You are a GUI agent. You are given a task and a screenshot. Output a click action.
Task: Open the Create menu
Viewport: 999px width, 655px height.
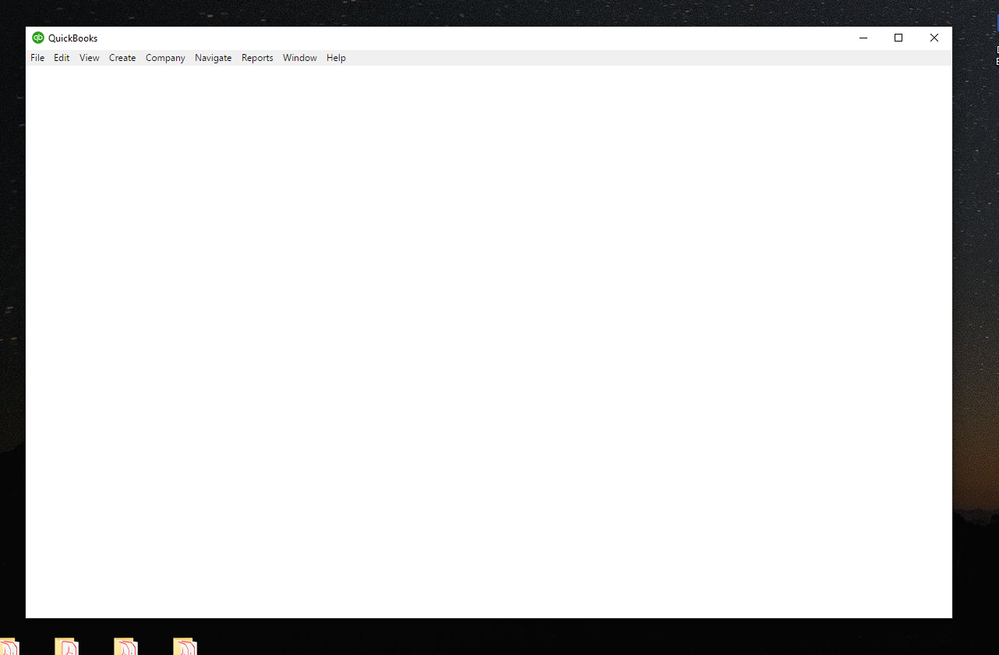(122, 58)
